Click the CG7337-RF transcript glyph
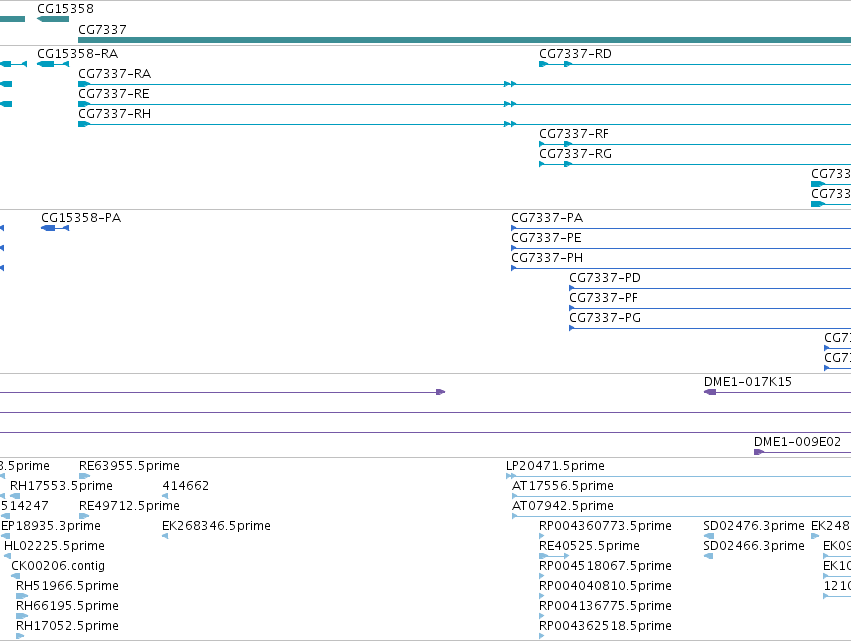 [x=695, y=144]
